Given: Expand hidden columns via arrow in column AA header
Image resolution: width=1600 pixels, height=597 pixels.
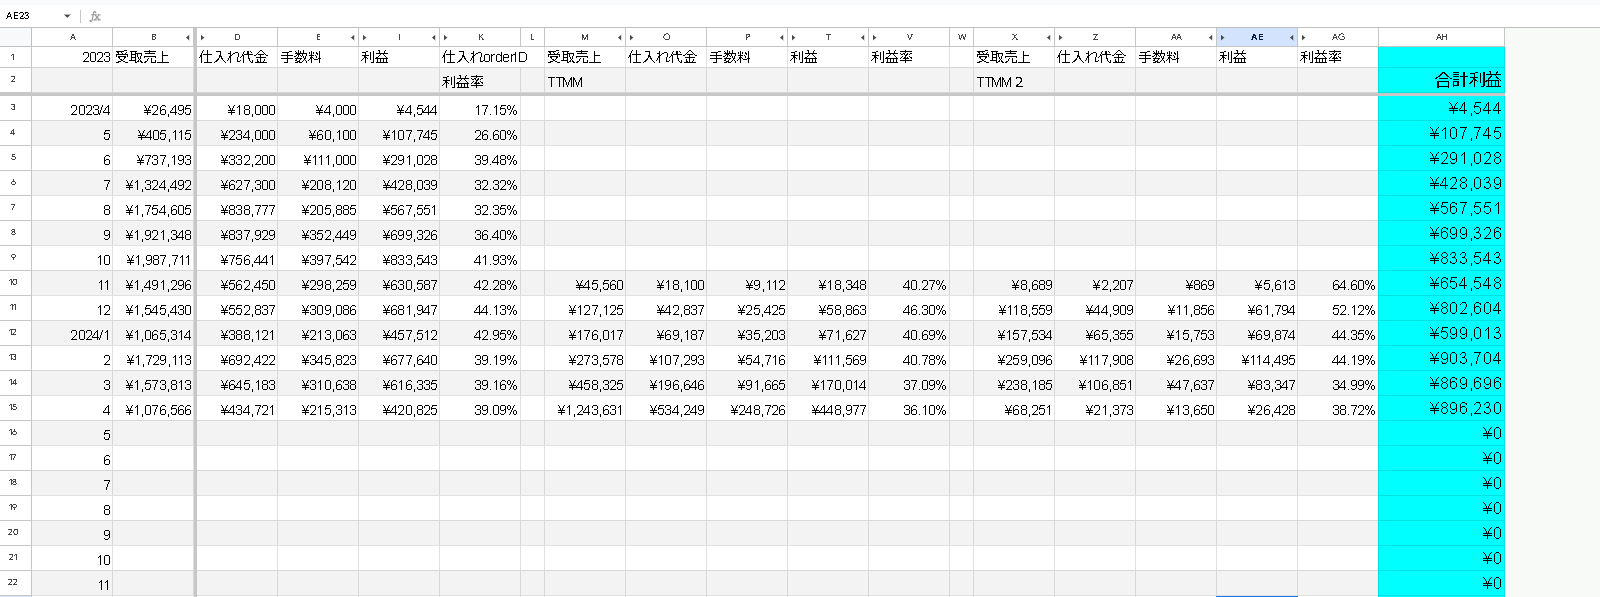Looking at the screenshot, I should (x=1210, y=37).
